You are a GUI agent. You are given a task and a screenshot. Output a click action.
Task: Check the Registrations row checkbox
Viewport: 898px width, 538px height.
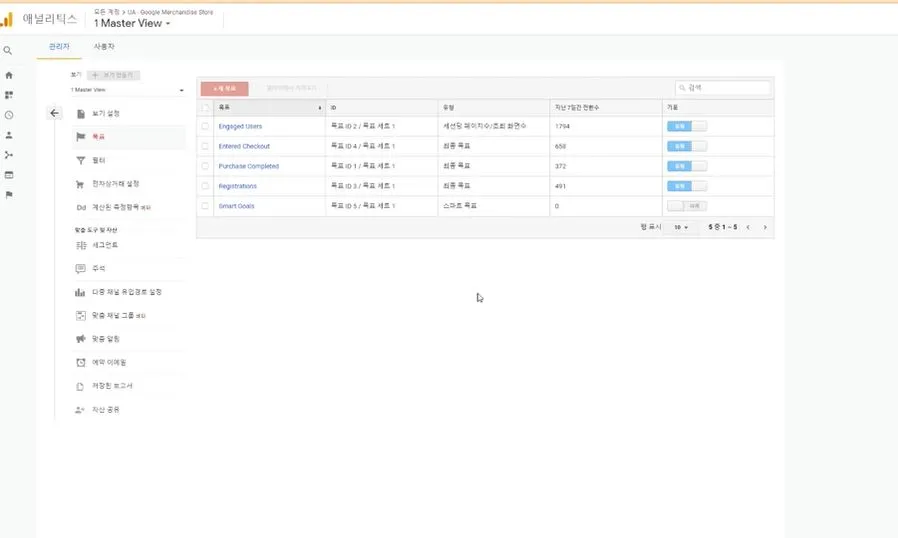click(205, 186)
